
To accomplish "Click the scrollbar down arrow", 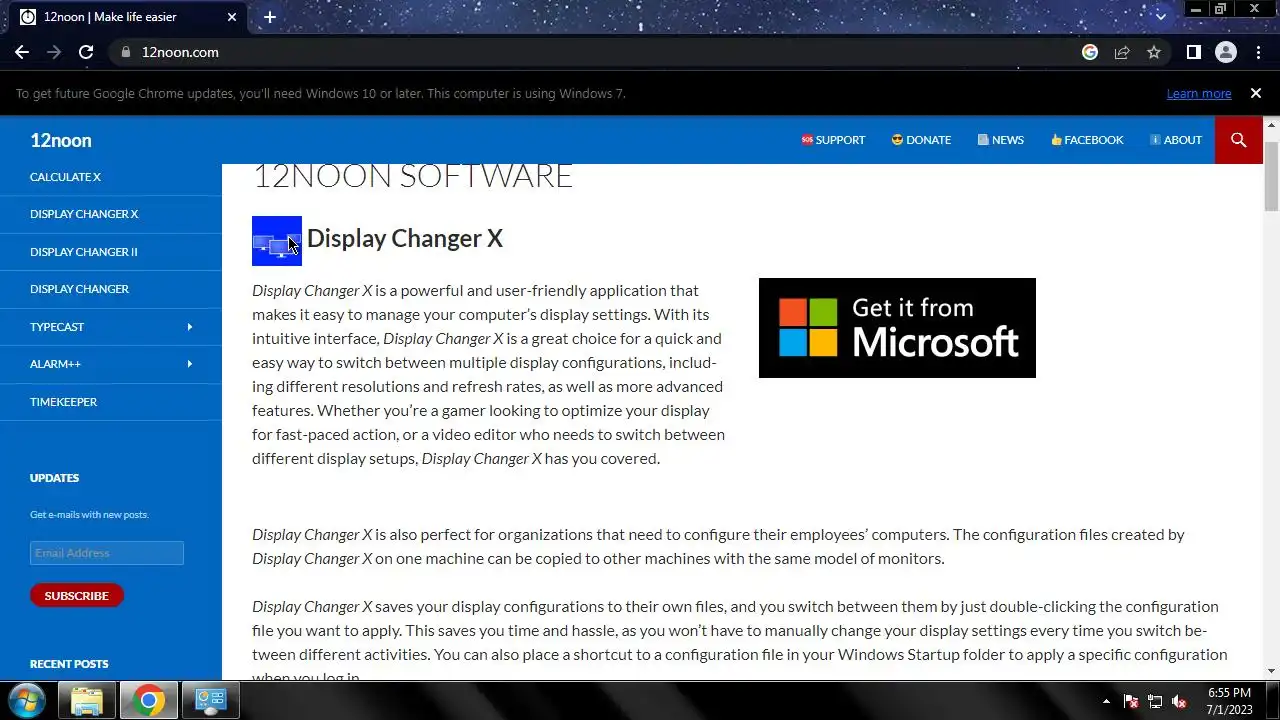I will (1271, 671).
